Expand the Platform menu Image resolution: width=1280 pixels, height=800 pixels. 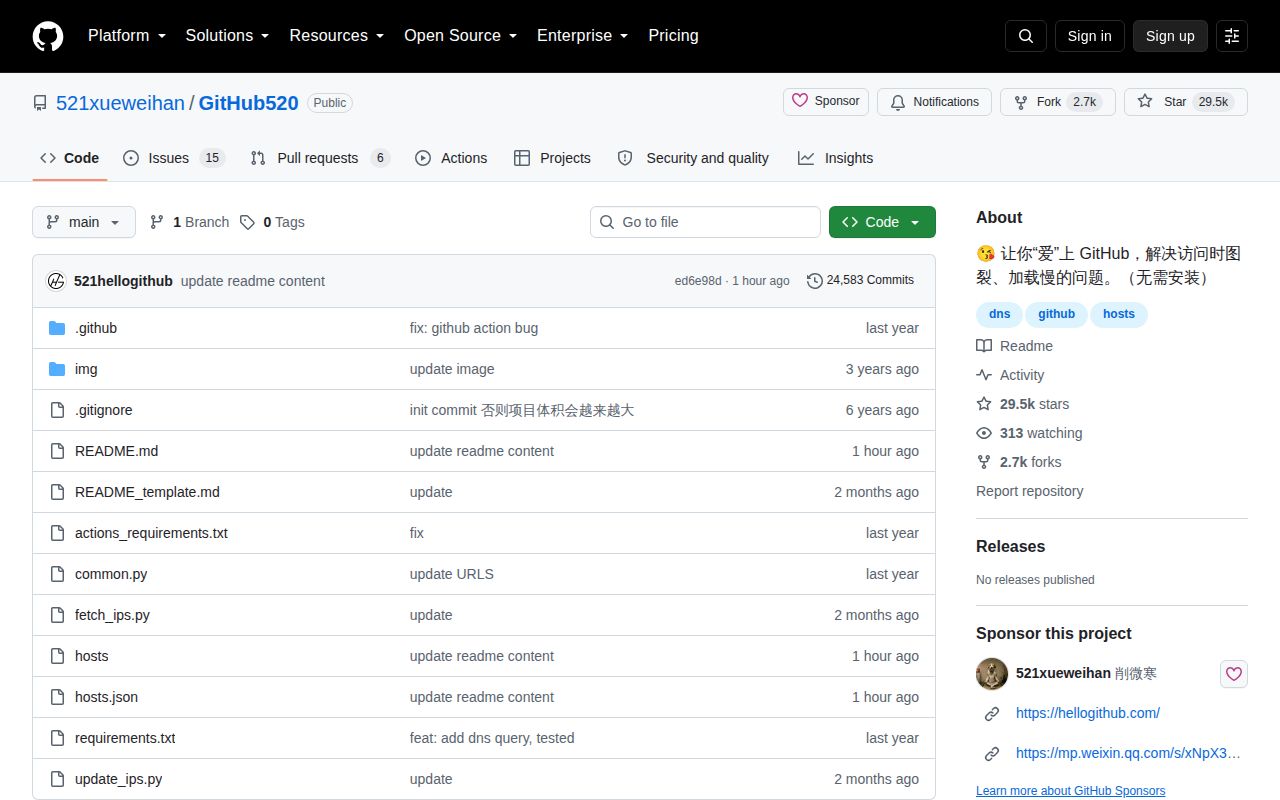pyautogui.click(x=127, y=36)
